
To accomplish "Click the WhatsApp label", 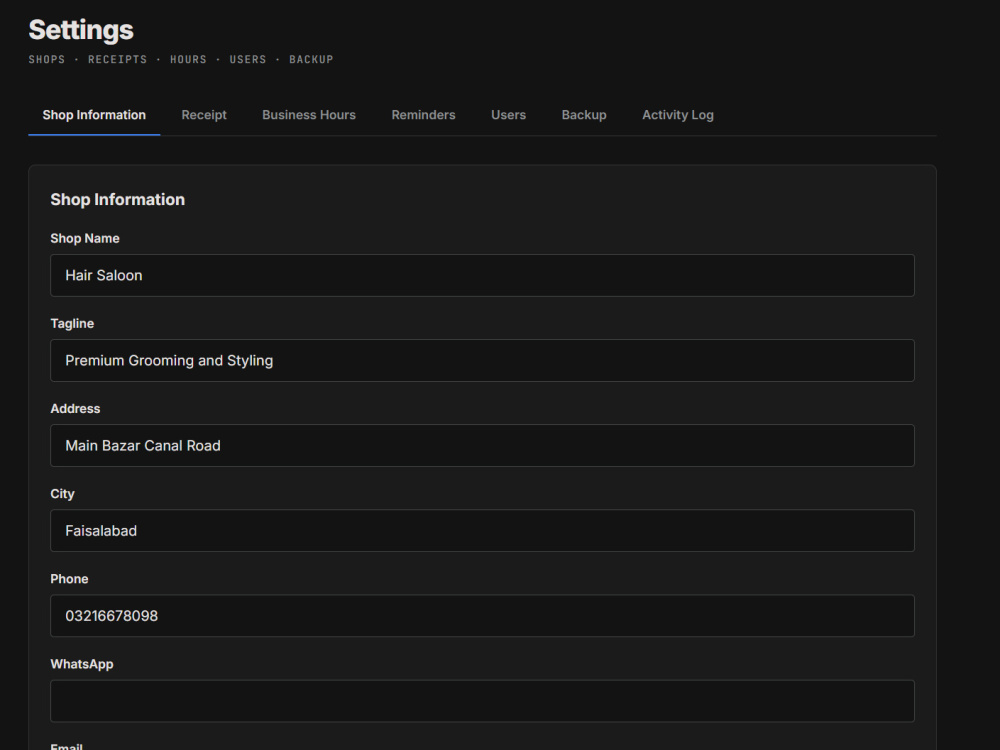I will tap(82, 665).
